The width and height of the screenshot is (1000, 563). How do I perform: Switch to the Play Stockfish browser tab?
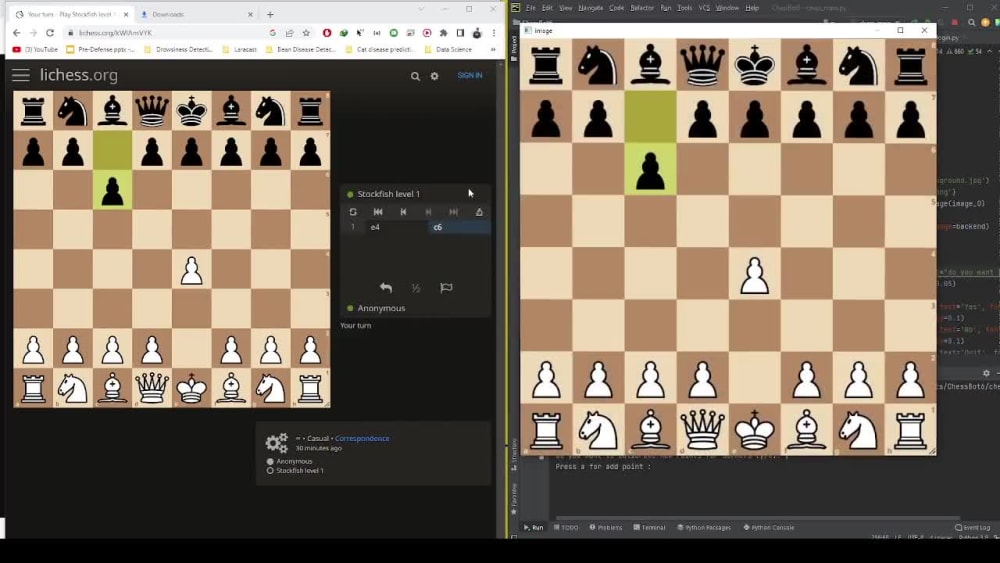72,14
